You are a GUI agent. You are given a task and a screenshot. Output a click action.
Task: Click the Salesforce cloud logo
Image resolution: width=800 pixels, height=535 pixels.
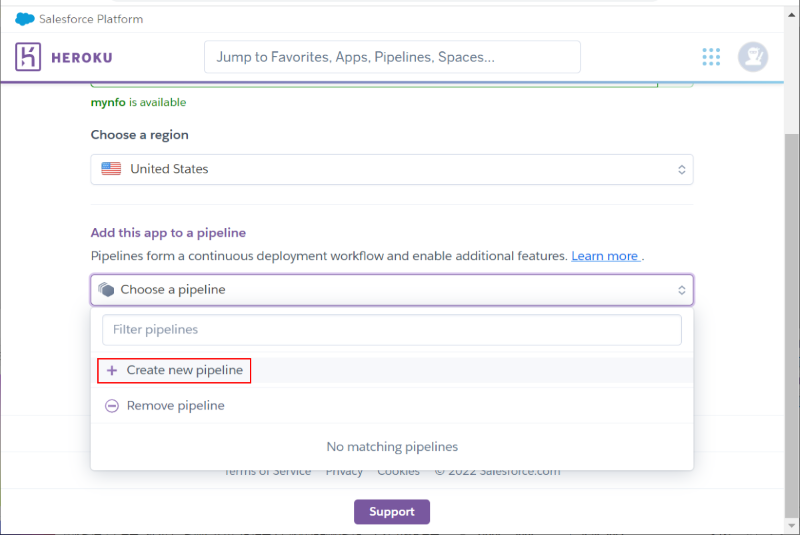[24, 19]
